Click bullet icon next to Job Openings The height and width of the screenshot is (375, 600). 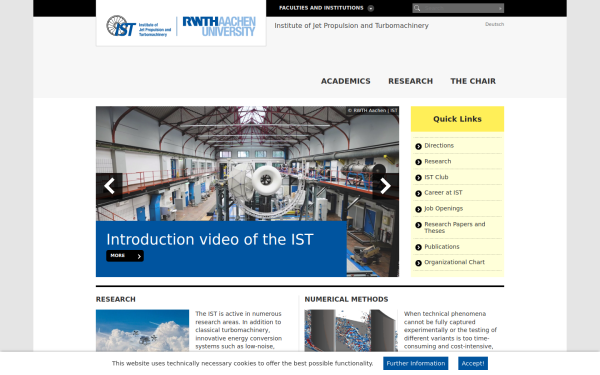(418, 209)
